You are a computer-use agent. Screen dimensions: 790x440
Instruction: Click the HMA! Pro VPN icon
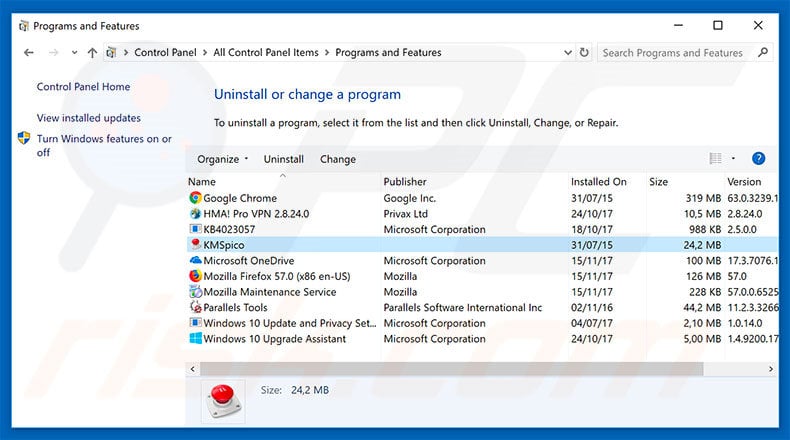pyautogui.click(x=195, y=213)
